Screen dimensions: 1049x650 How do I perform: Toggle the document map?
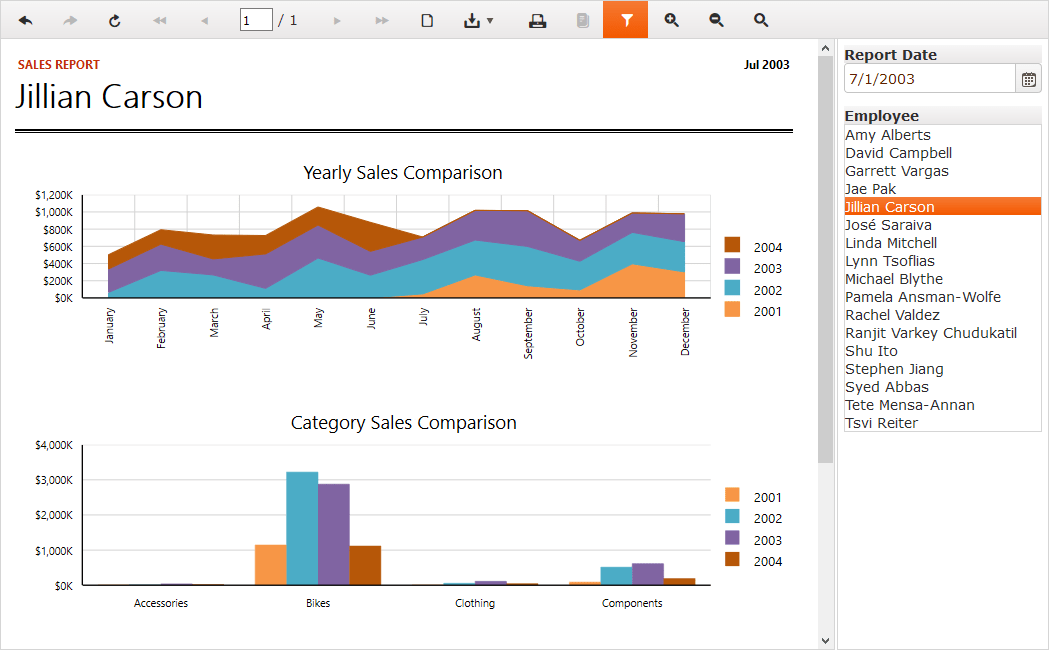[x=583, y=20]
